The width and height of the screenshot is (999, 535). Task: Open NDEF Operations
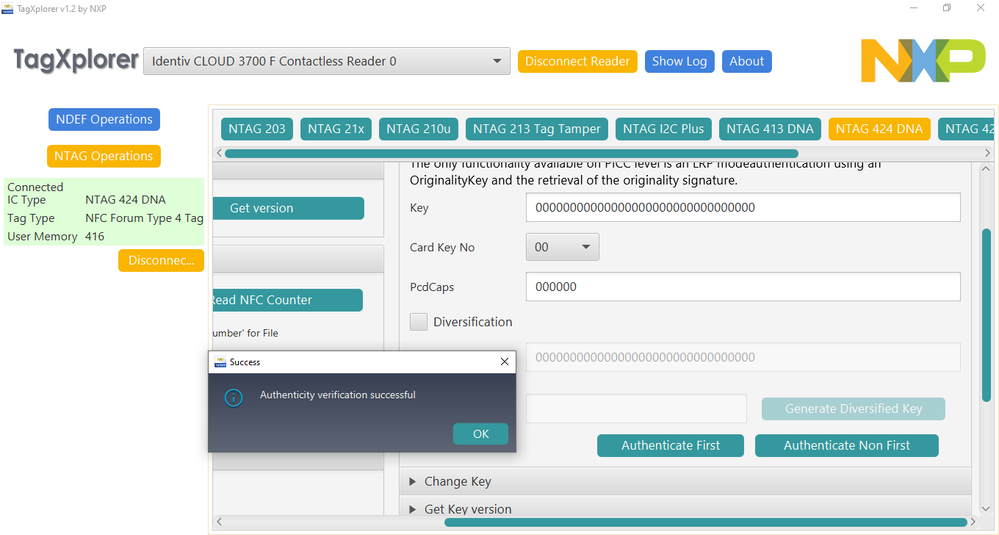[104, 119]
